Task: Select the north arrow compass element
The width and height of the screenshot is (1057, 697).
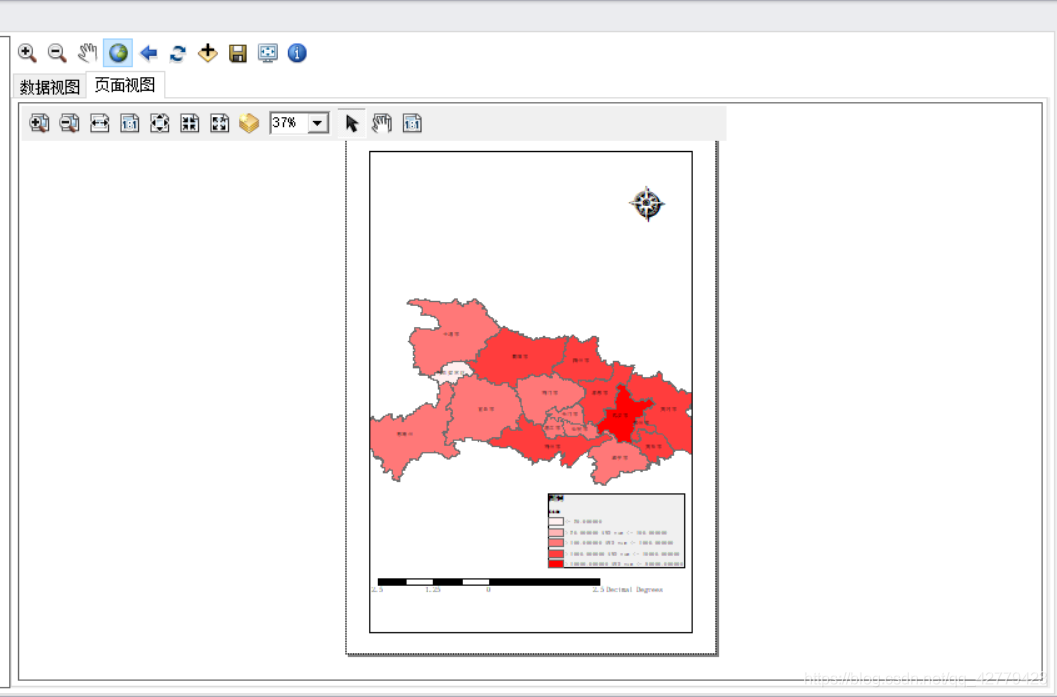Action: 647,204
